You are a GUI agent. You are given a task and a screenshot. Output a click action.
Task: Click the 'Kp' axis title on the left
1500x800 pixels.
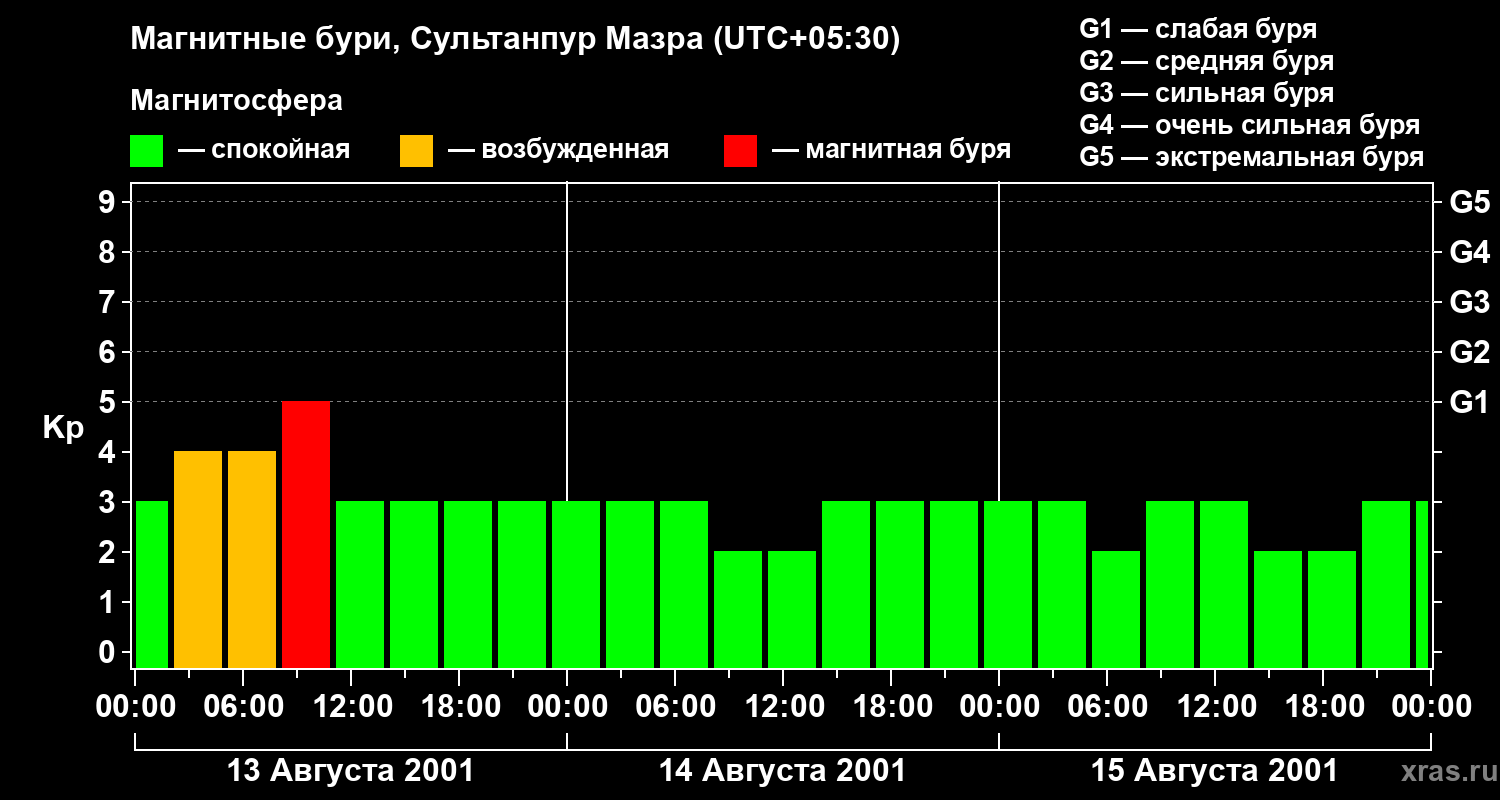click(63, 428)
